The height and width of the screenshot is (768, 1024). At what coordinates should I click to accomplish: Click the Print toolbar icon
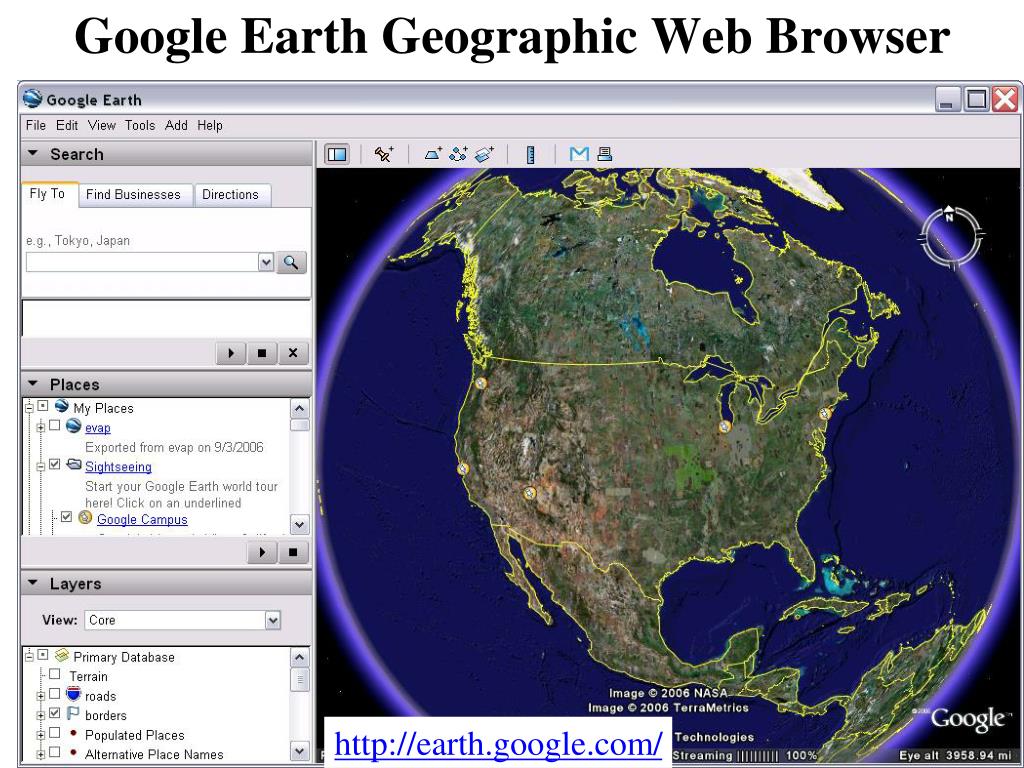[604, 154]
